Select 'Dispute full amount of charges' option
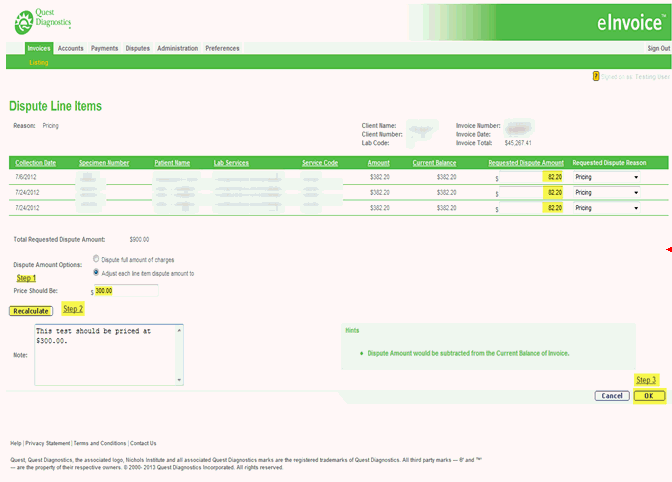 [x=96, y=258]
